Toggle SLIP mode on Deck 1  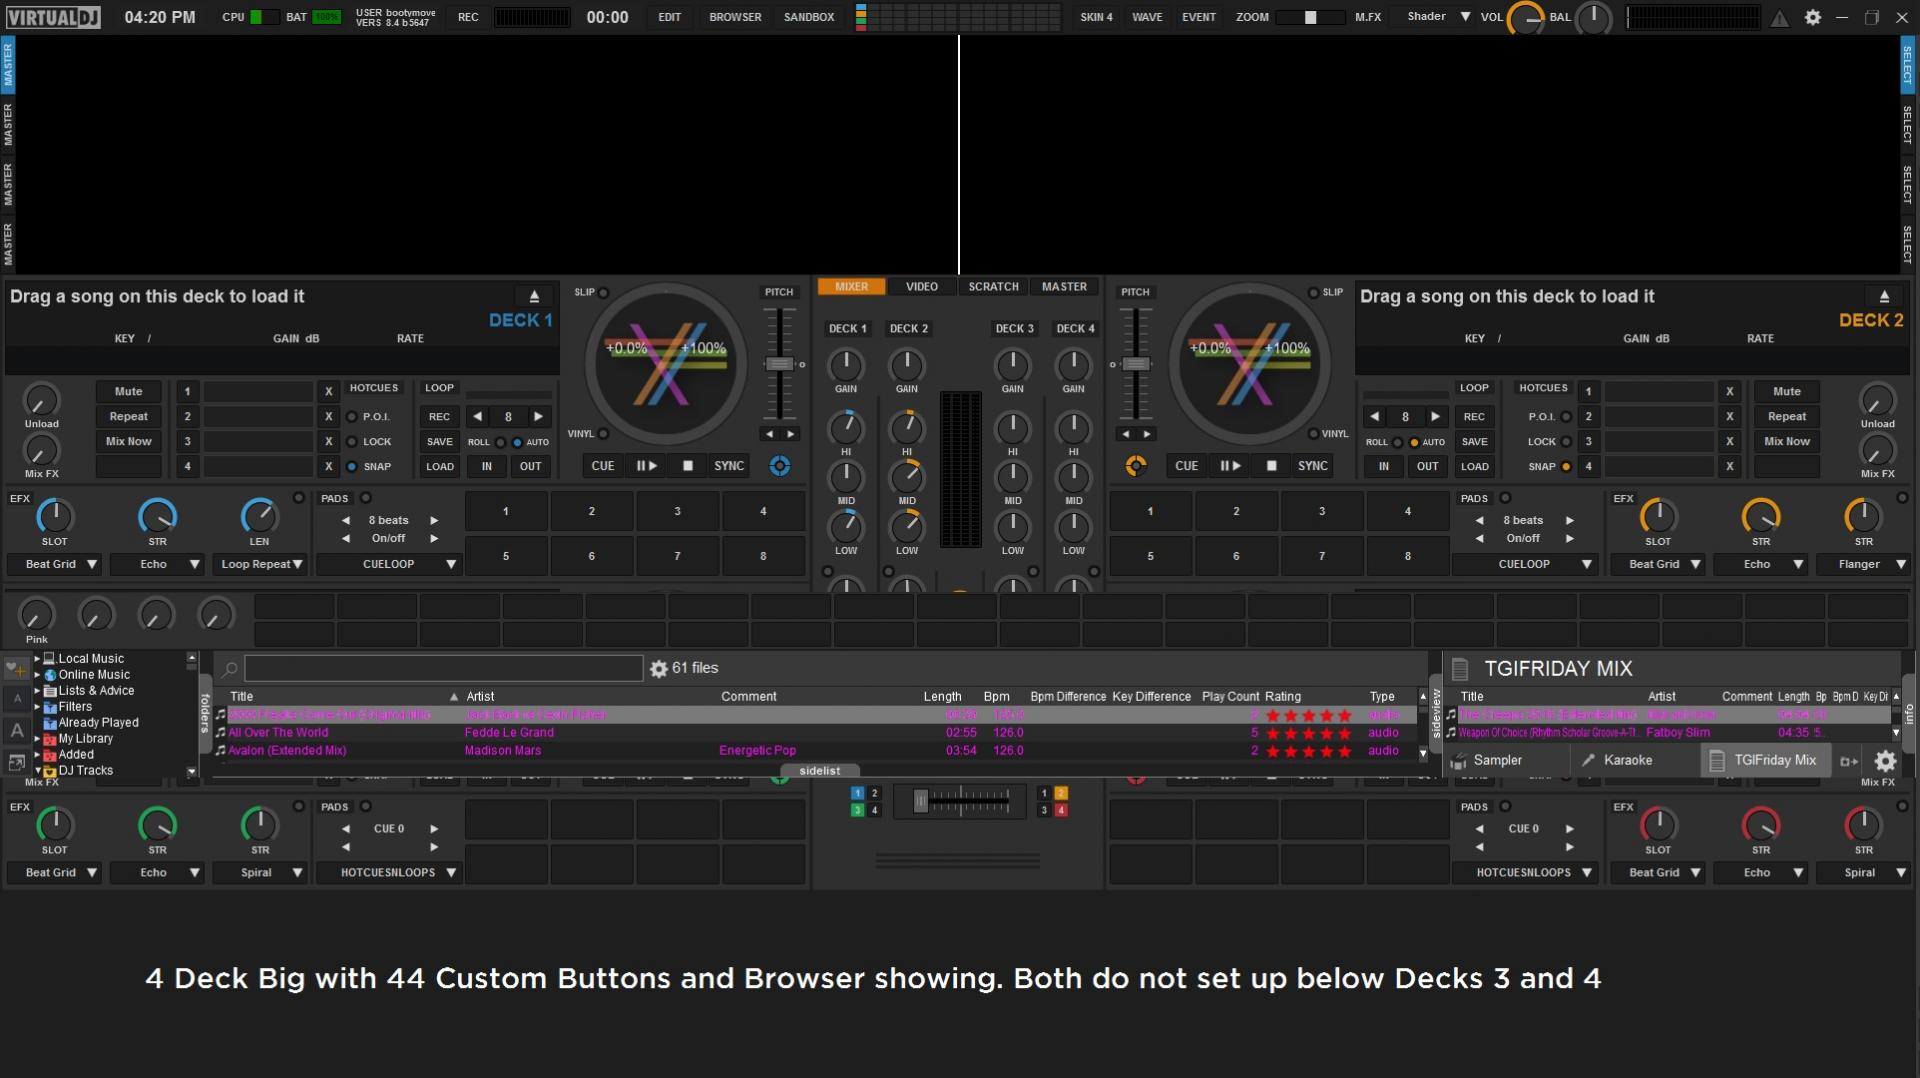pos(603,293)
